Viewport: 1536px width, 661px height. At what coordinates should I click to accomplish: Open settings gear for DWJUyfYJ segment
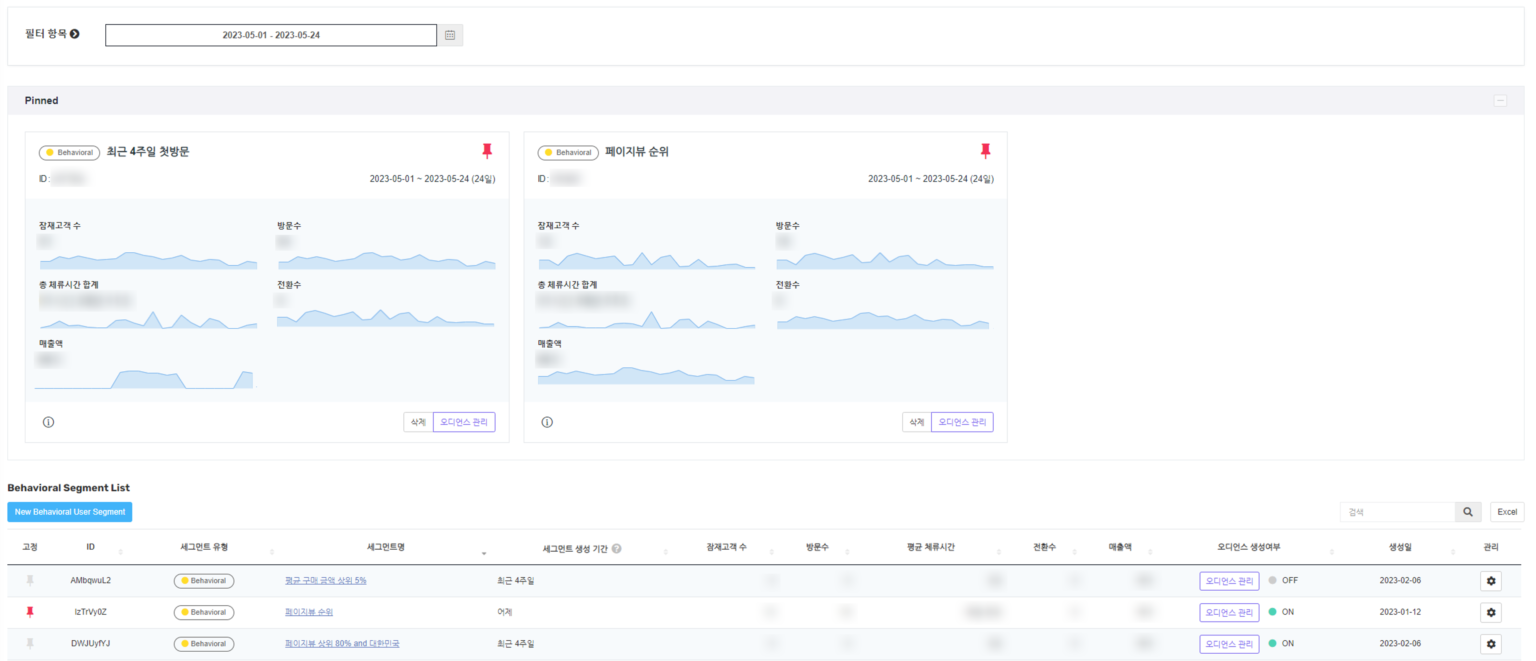click(x=1491, y=643)
